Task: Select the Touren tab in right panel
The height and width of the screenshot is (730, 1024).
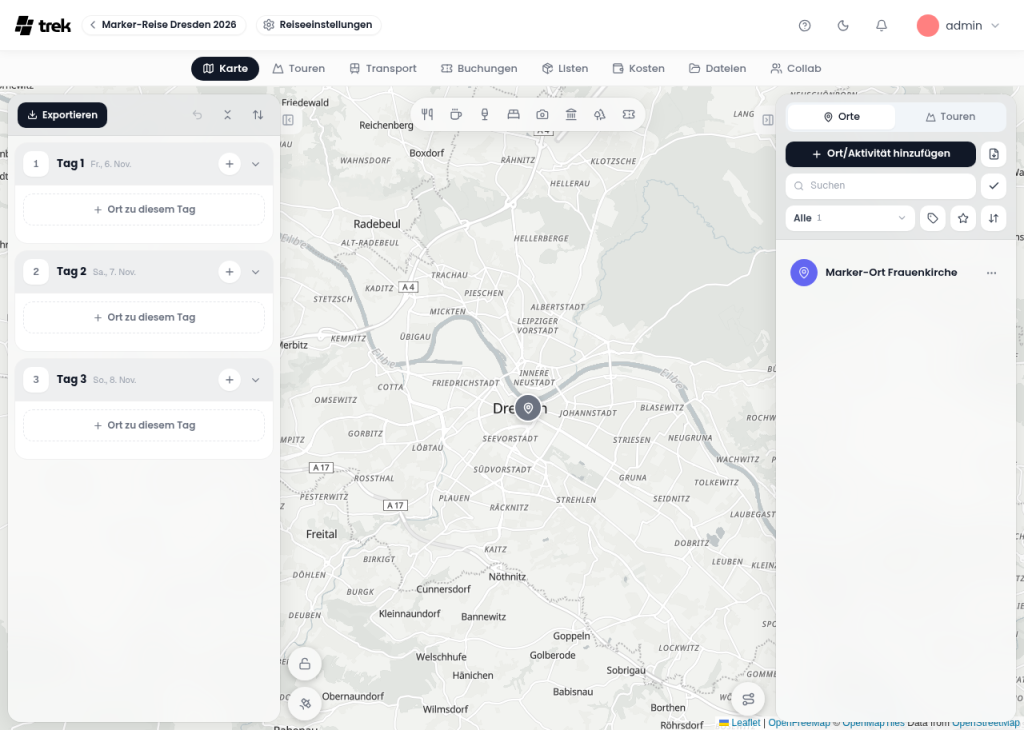Action: (x=950, y=117)
